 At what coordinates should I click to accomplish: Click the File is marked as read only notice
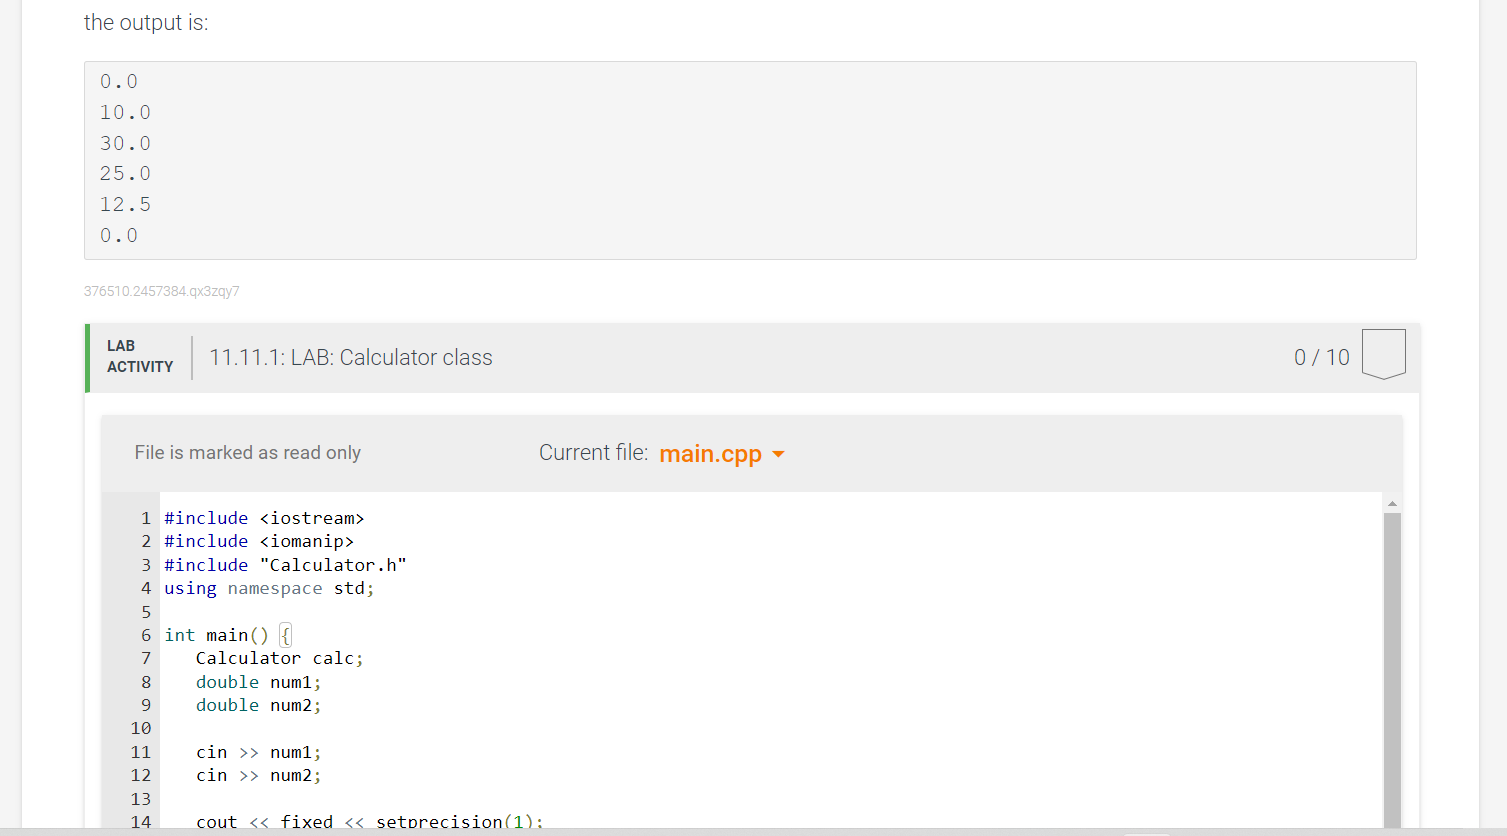[247, 452]
